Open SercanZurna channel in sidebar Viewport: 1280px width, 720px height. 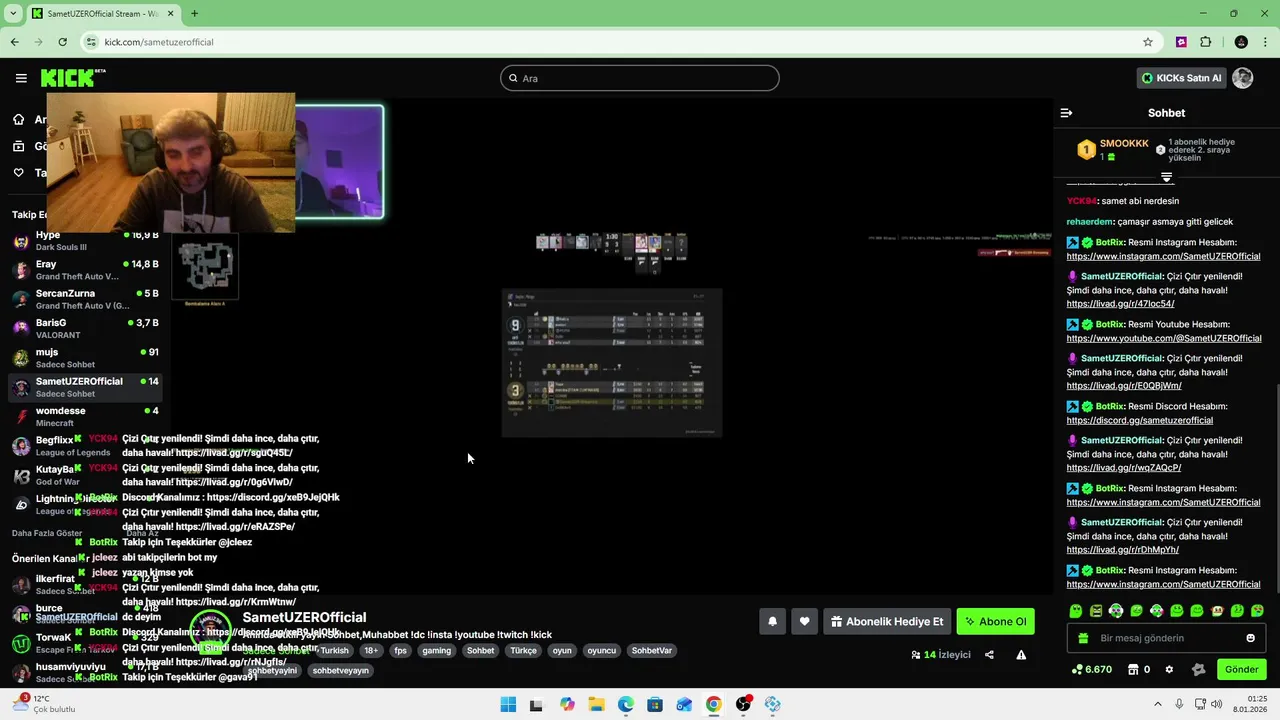(85, 299)
